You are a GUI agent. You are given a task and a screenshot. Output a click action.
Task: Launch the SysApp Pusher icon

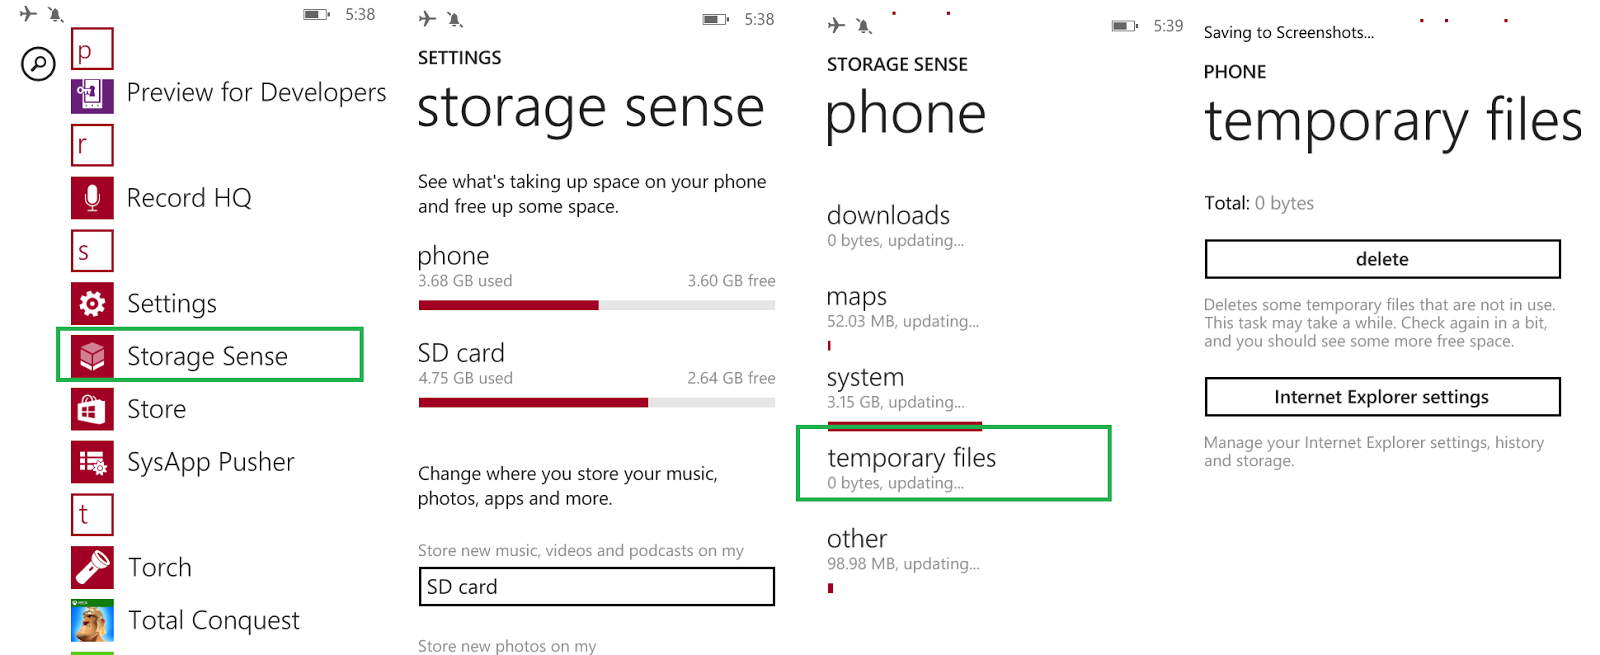tap(92, 462)
